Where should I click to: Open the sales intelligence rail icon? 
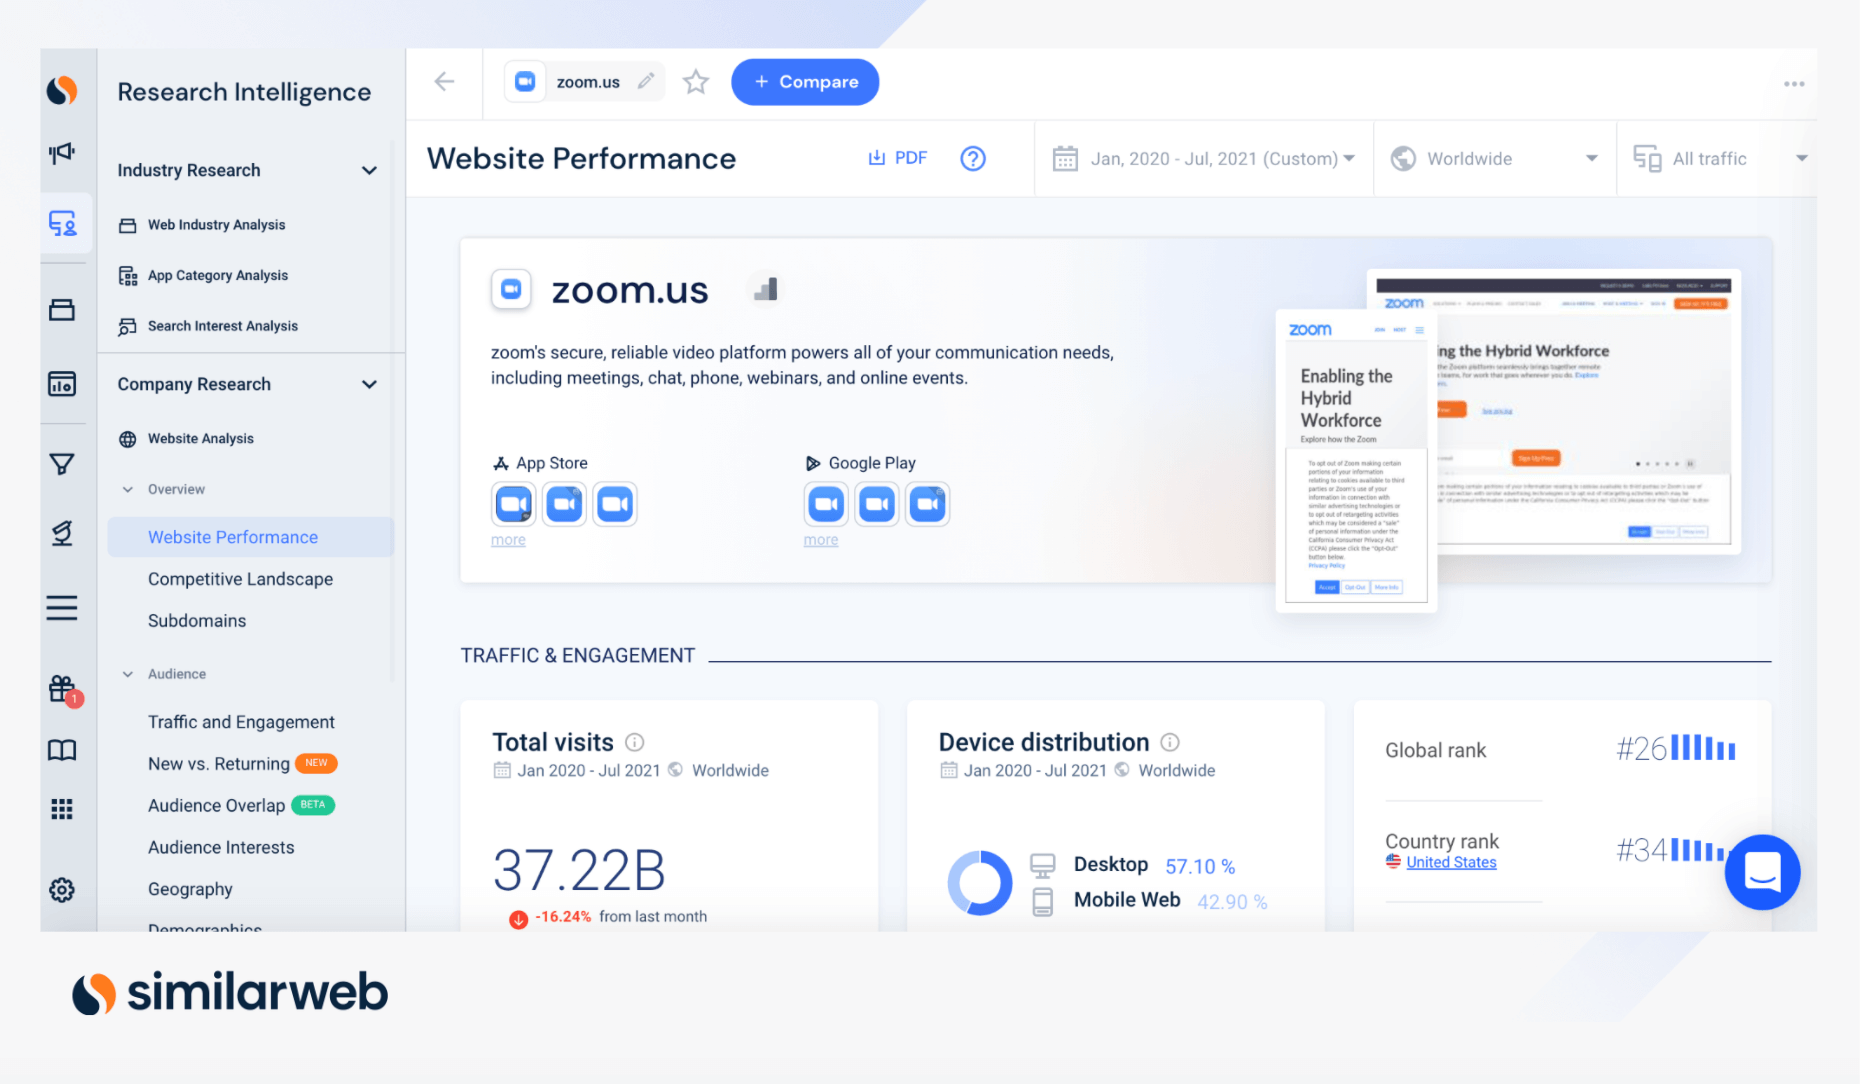point(62,533)
